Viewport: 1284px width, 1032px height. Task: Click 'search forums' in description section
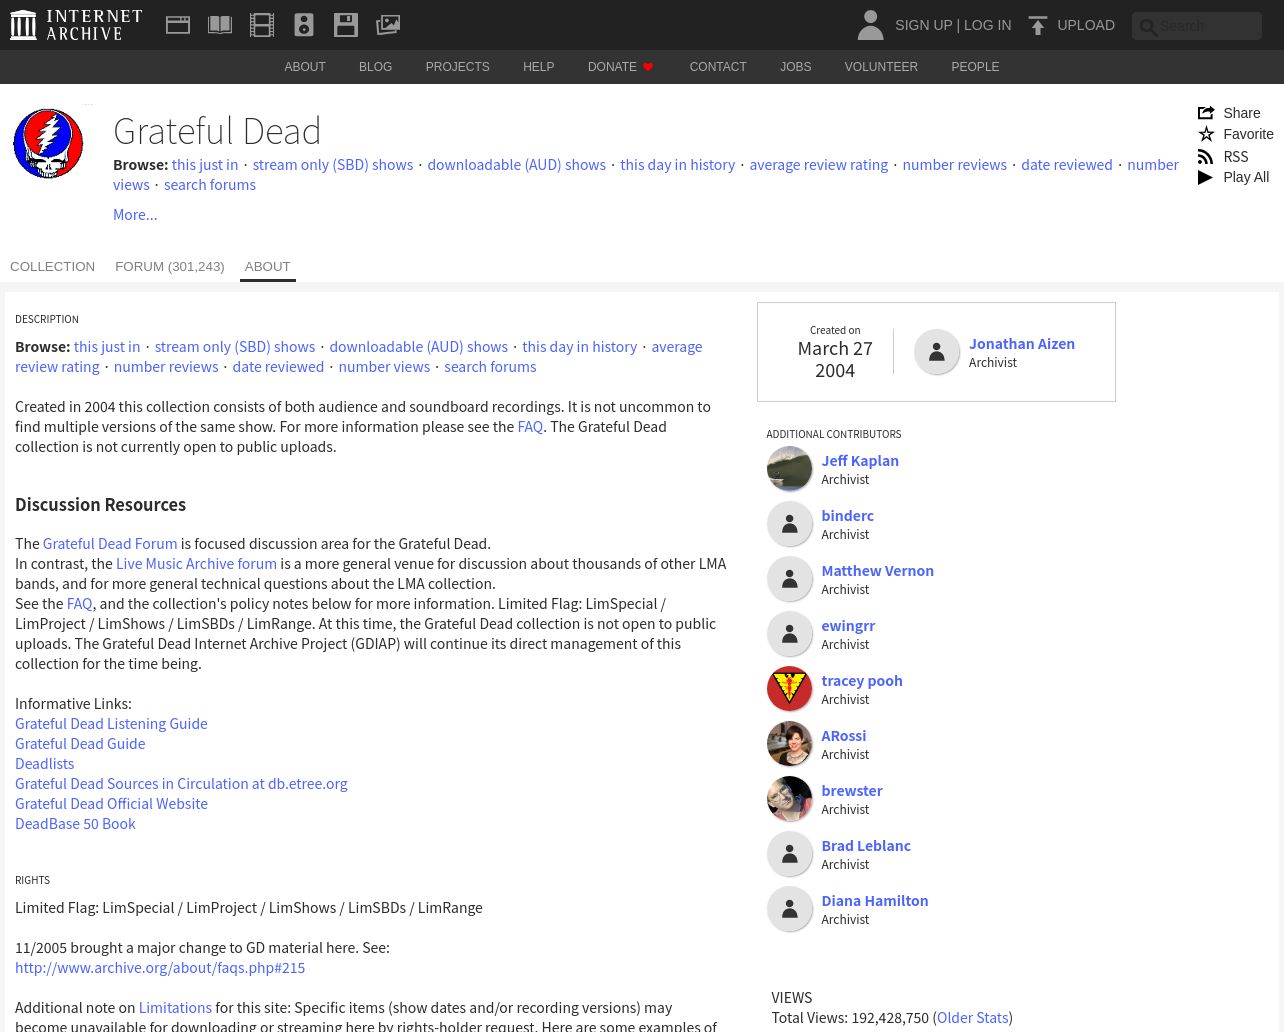pos(490,367)
